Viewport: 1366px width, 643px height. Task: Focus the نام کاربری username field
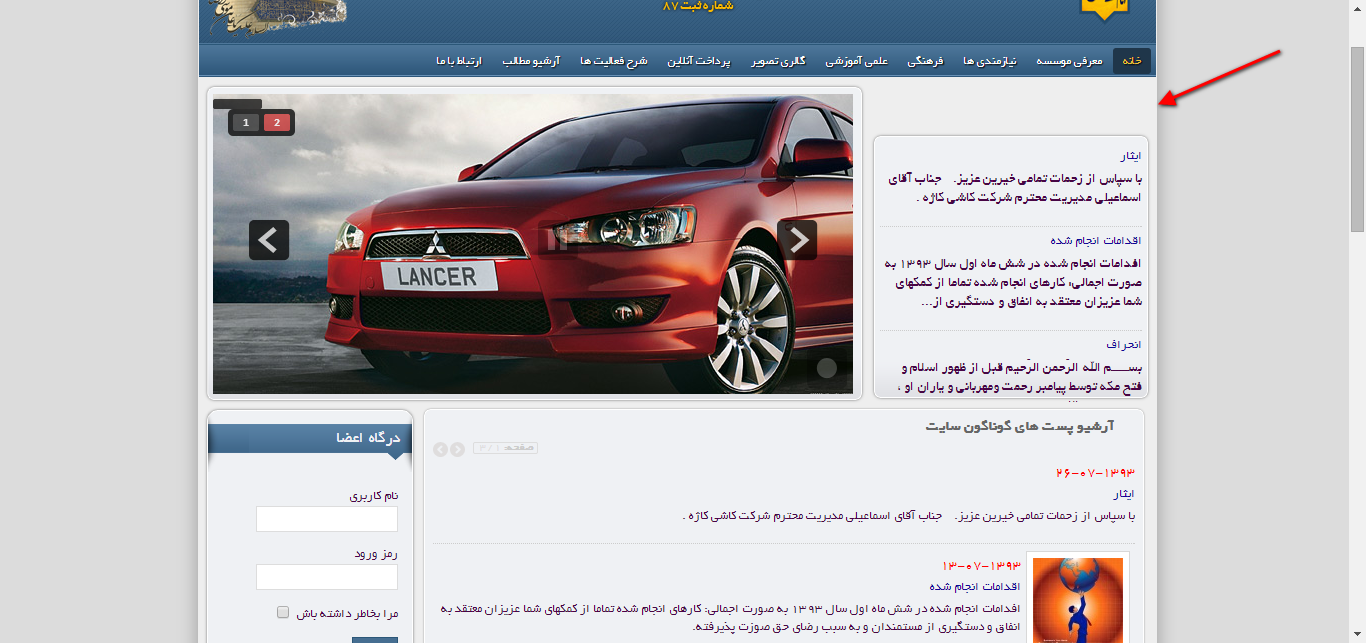pos(327,519)
